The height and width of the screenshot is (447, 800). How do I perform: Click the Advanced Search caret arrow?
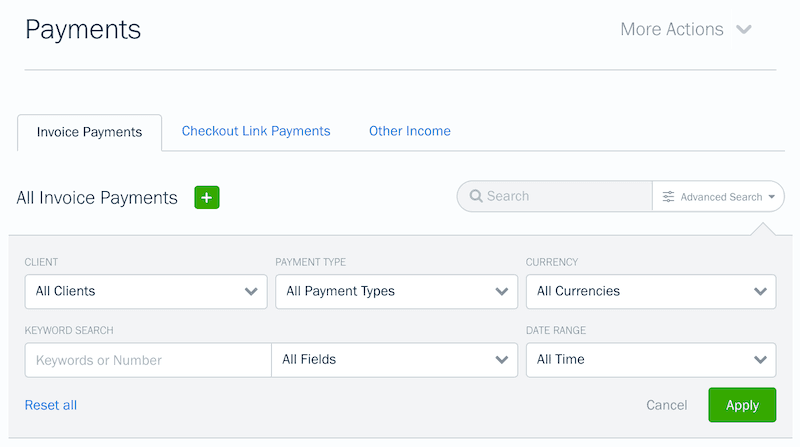(x=772, y=197)
